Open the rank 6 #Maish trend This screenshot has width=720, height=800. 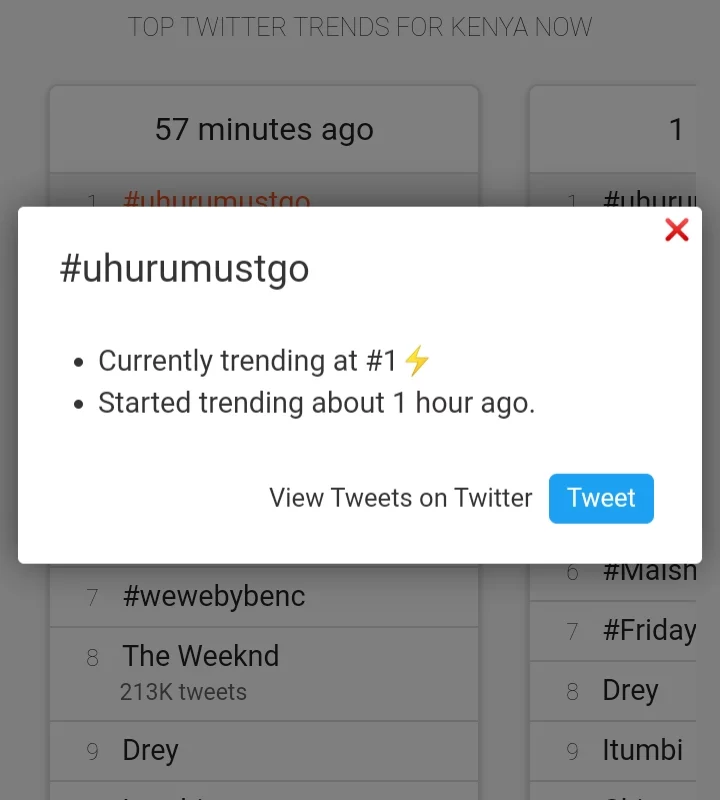coord(649,573)
